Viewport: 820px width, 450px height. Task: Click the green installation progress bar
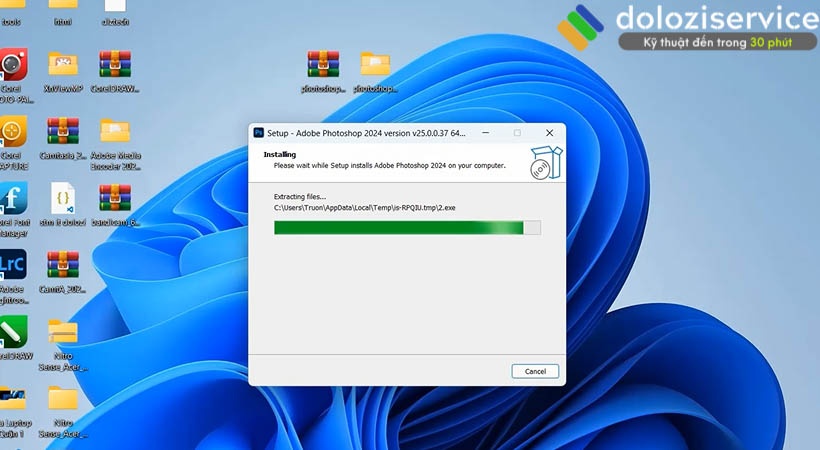[x=407, y=228]
